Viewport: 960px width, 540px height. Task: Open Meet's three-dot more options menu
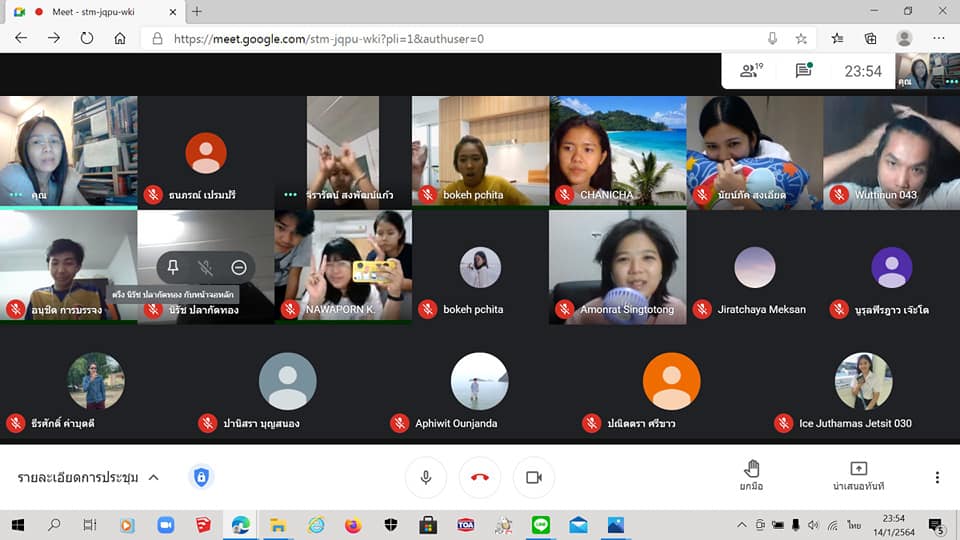[937, 477]
